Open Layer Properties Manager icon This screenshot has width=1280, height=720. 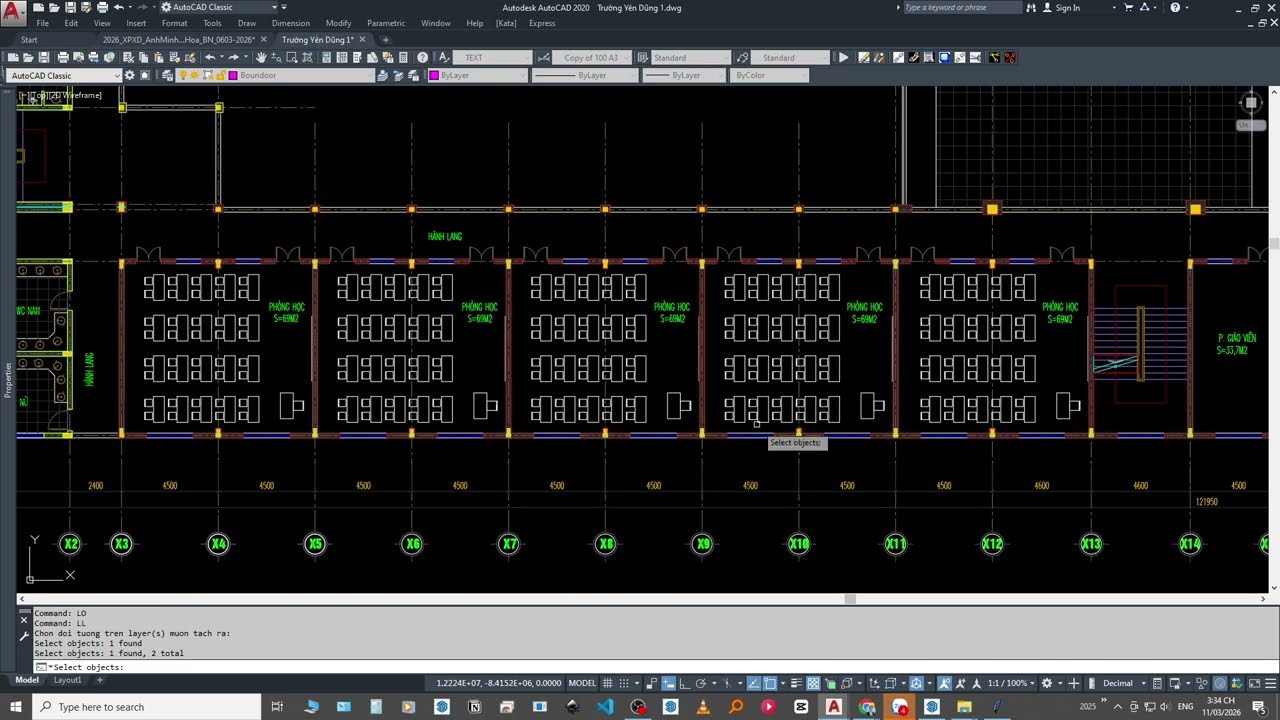coord(168,75)
